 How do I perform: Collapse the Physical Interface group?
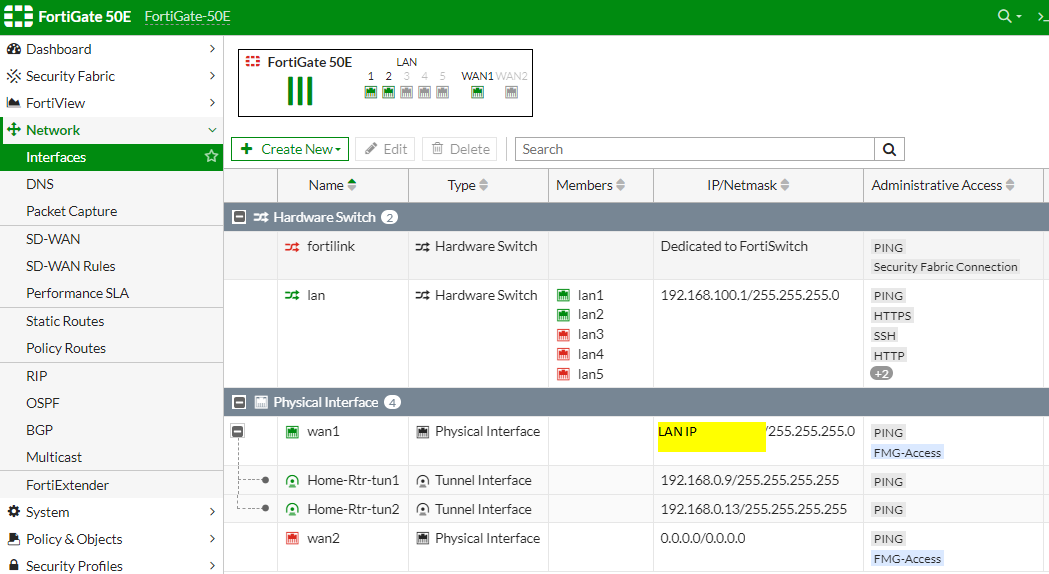coord(239,402)
